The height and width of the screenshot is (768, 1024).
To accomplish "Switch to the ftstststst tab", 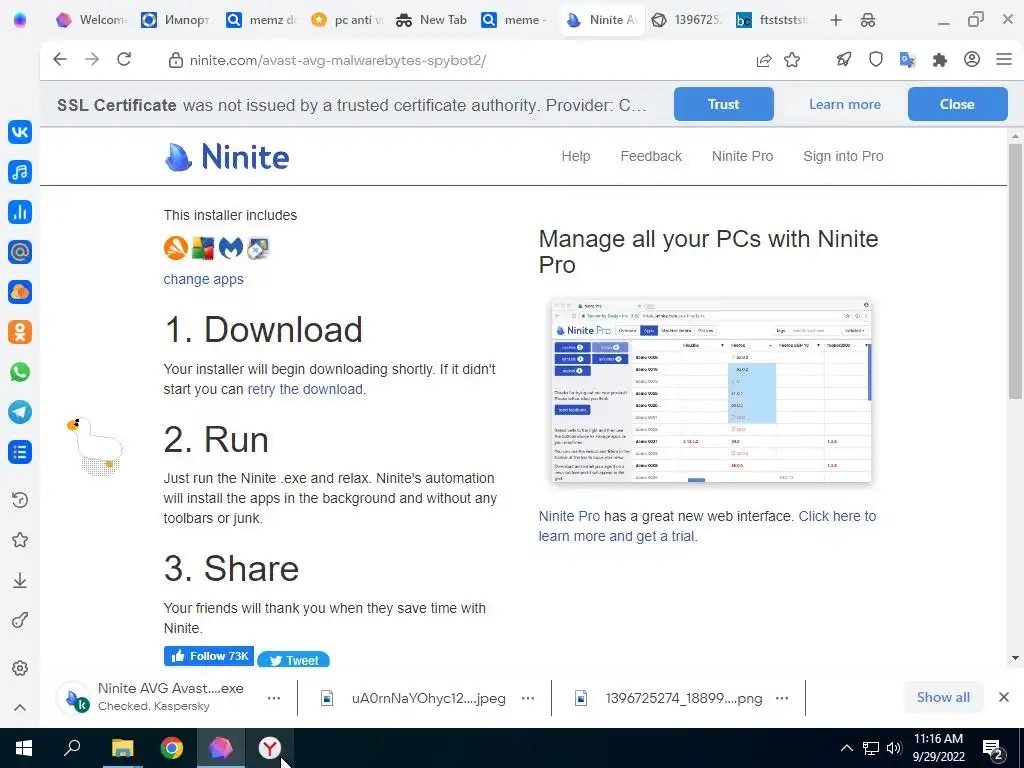I will [x=773, y=20].
